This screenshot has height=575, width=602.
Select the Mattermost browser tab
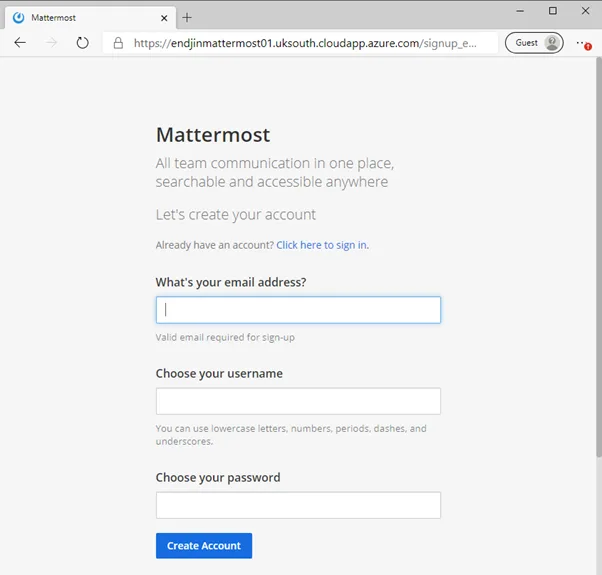(x=91, y=18)
